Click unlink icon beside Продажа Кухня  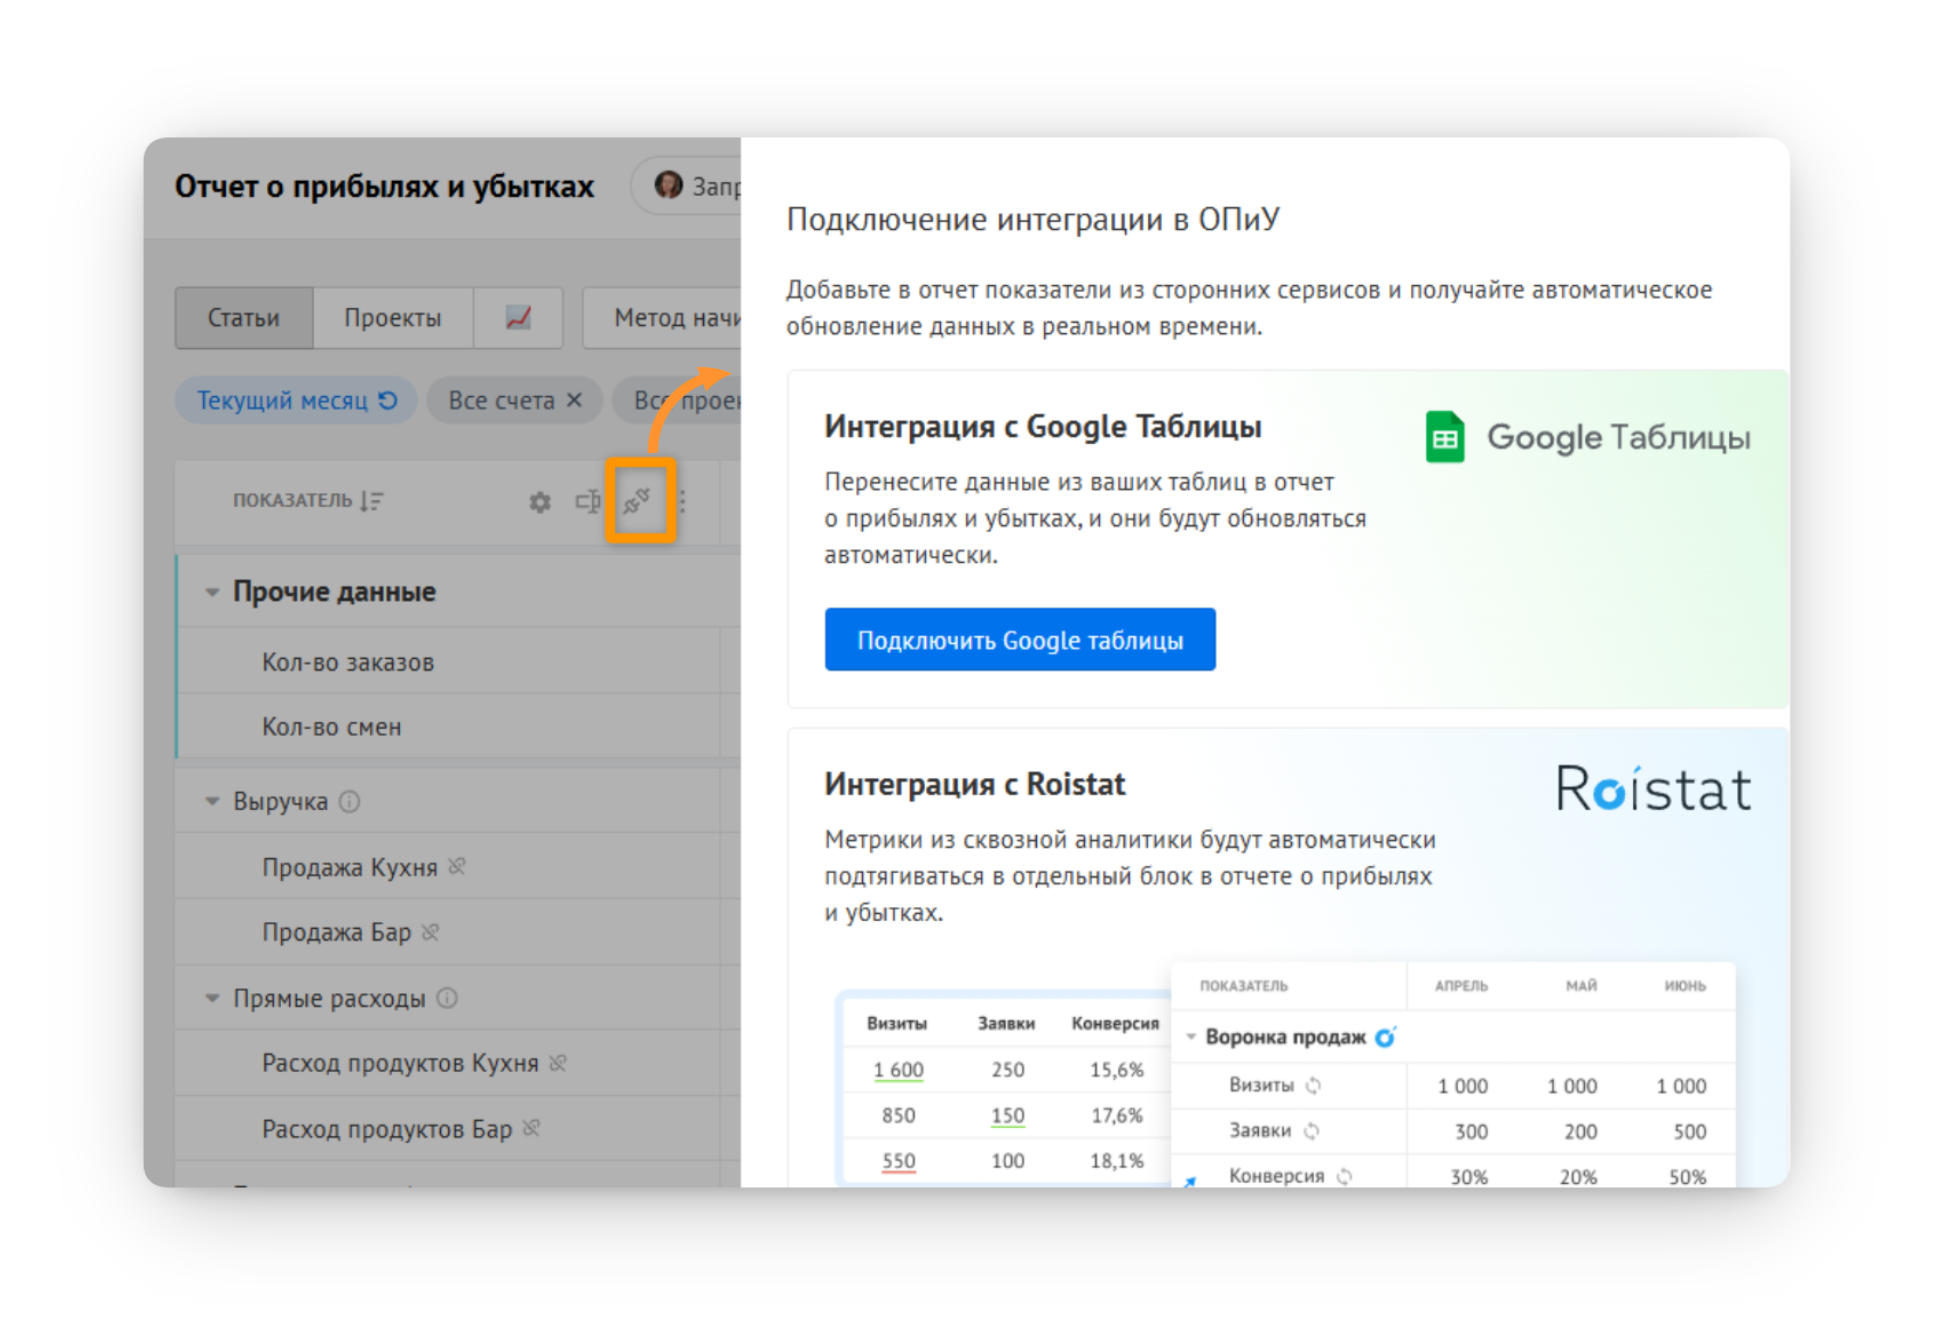click(457, 866)
